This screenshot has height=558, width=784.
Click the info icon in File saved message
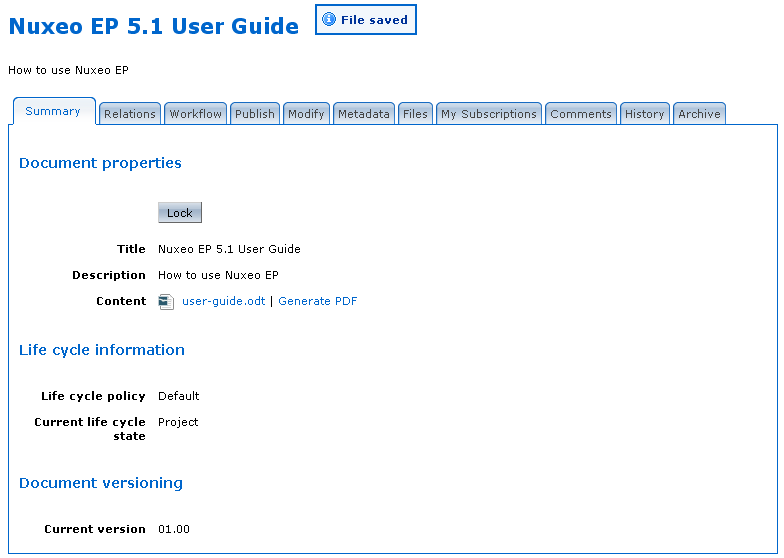(329, 20)
